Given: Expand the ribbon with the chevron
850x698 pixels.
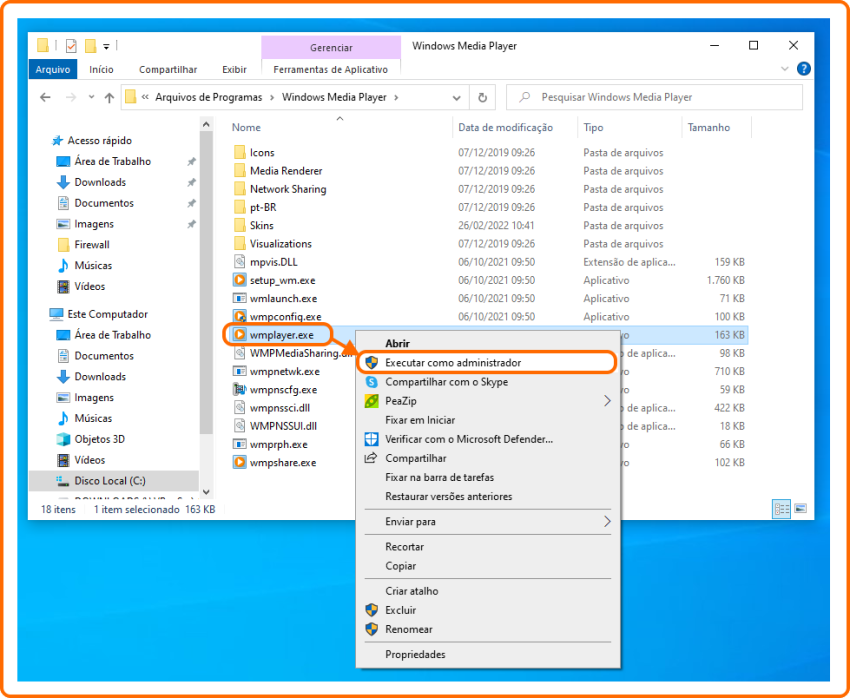Looking at the screenshot, I should 784,69.
